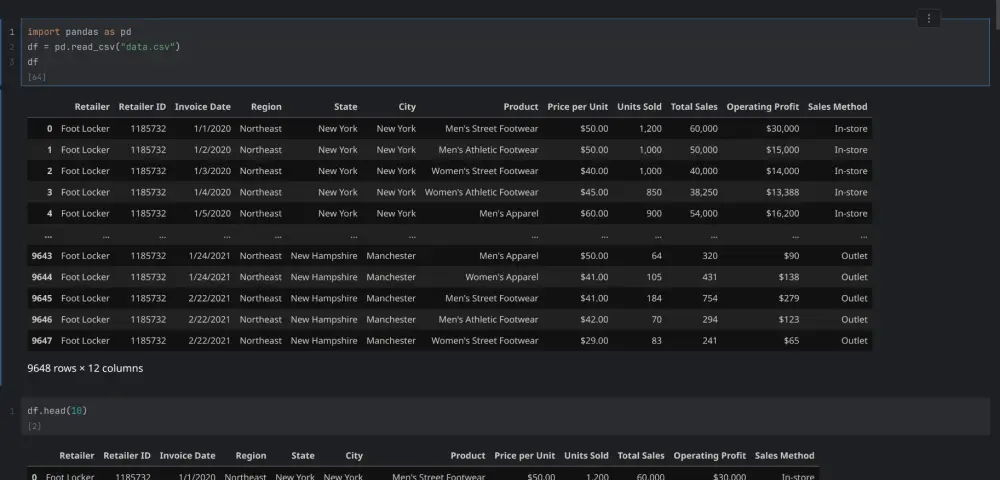
Task: Click the State column header in first table
Action: (346, 107)
